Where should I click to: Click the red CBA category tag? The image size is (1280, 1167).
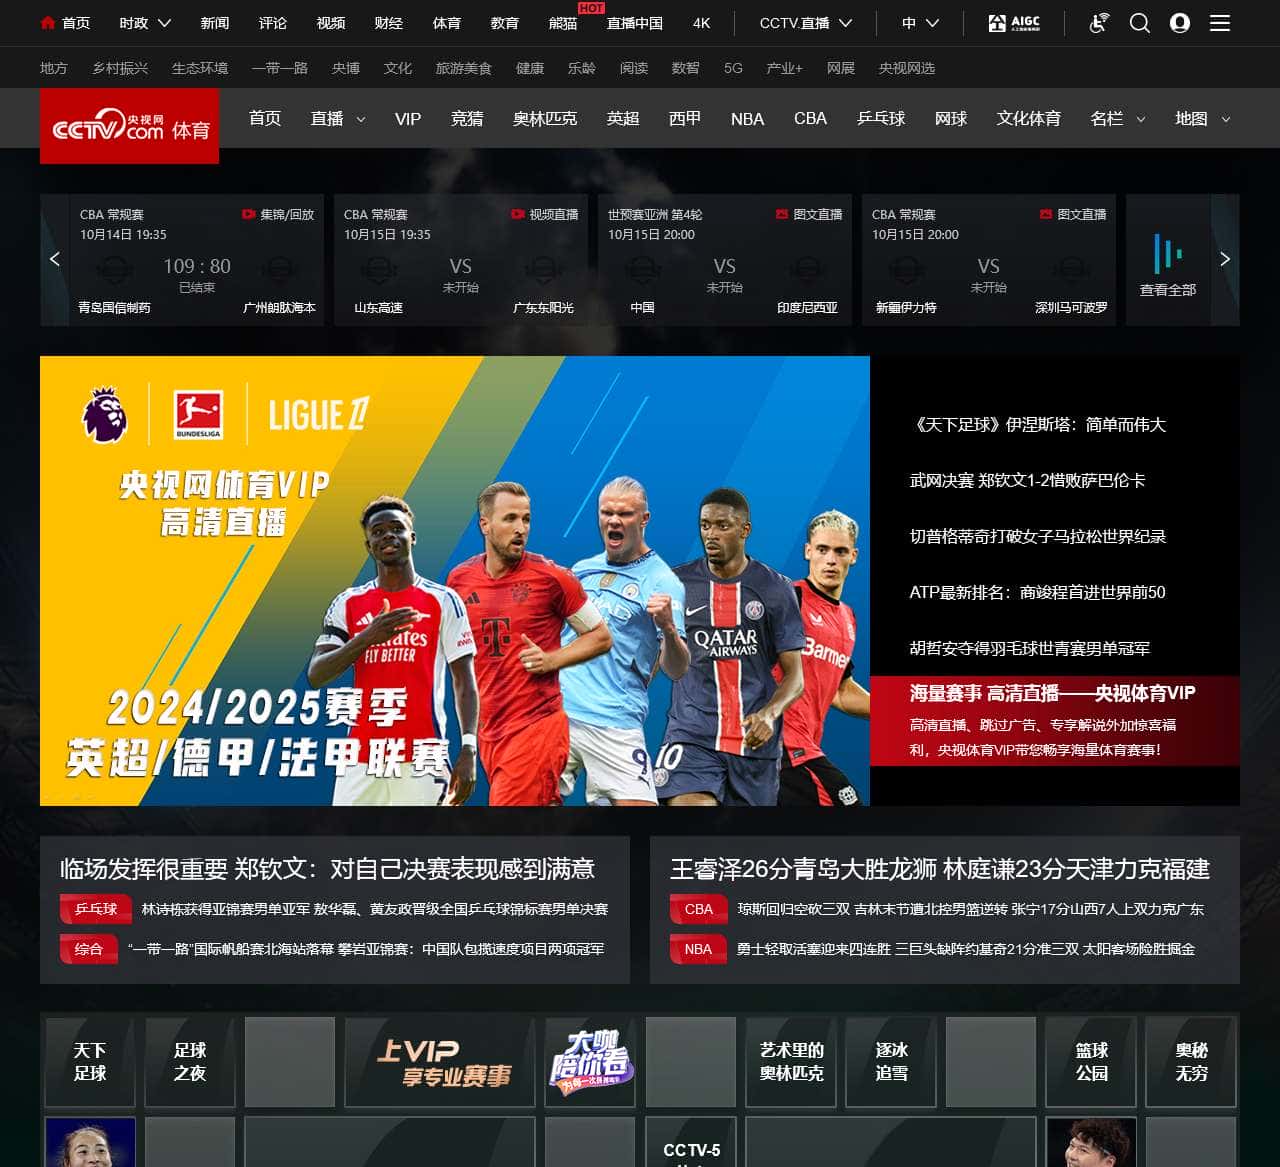click(698, 909)
